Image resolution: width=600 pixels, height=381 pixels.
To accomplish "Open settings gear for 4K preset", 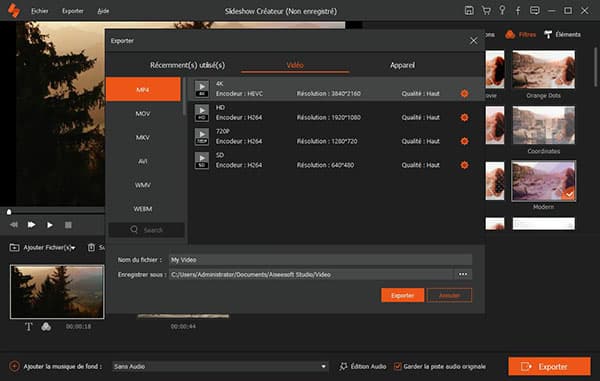I will click(464, 93).
